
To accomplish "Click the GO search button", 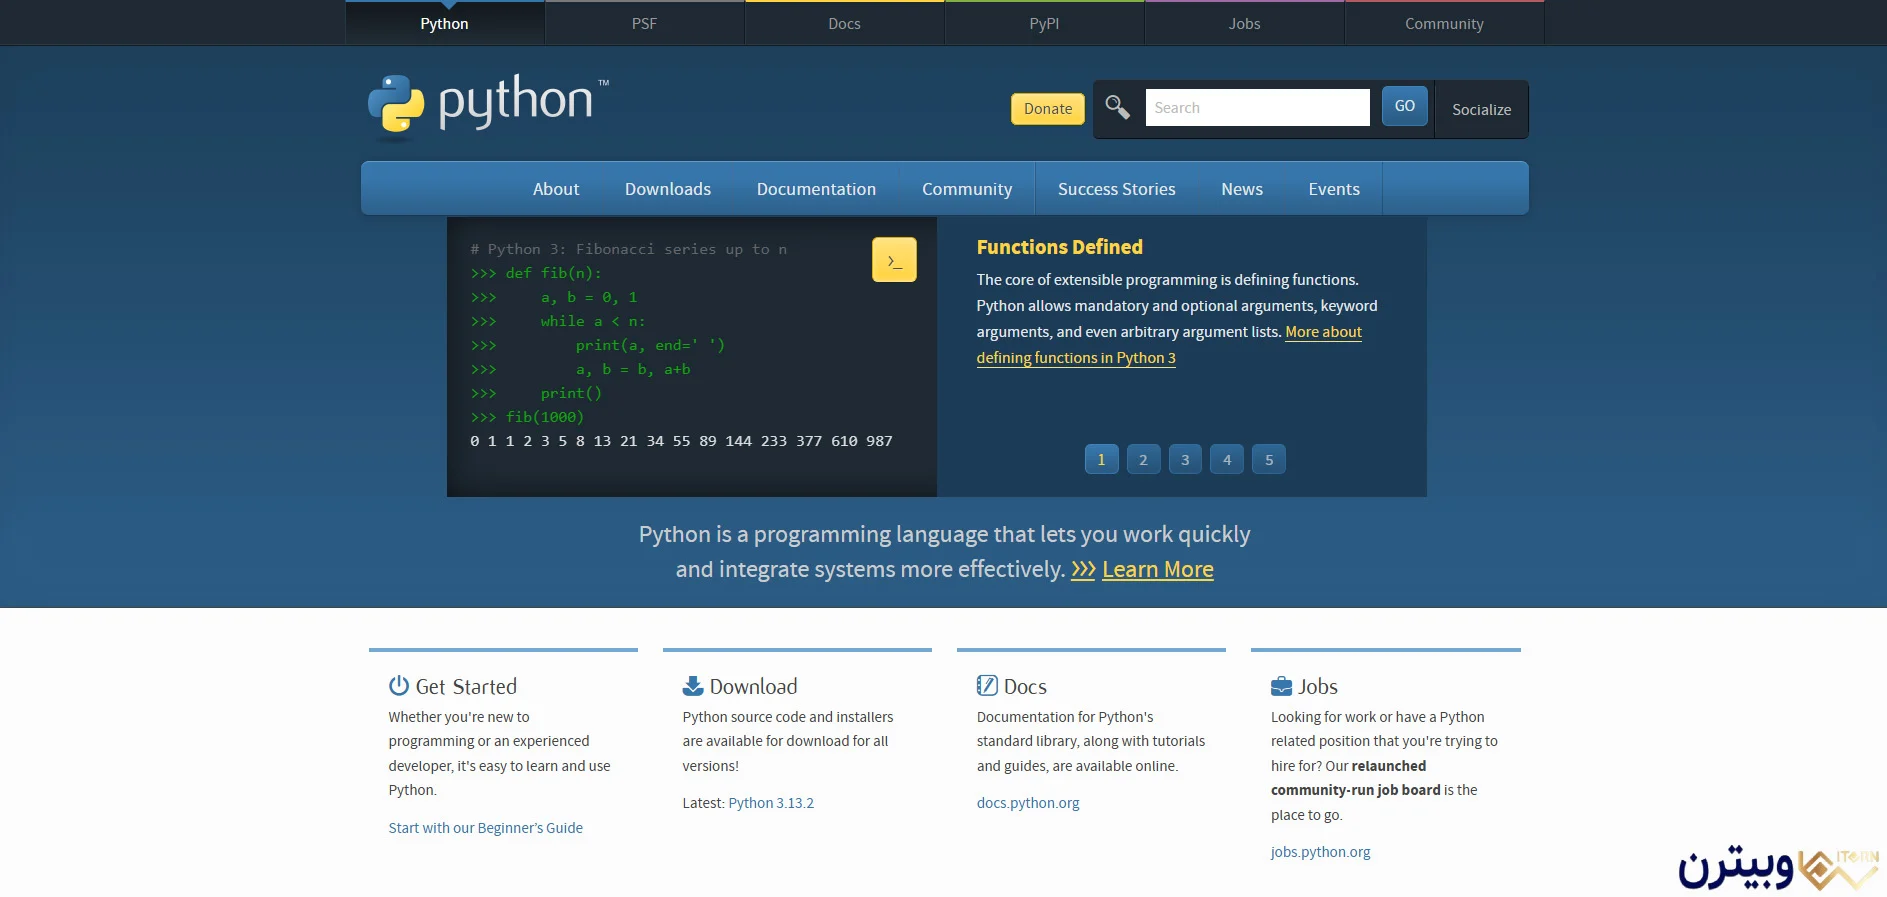I will 1405,106.
